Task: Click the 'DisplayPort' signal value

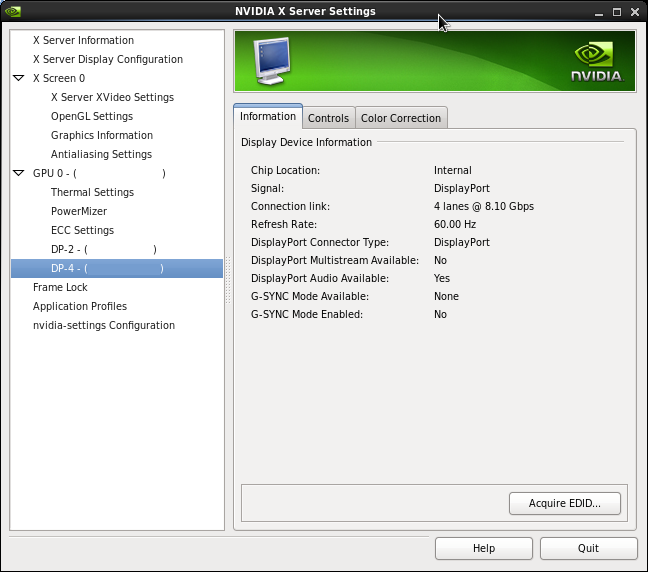Action: click(462, 188)
